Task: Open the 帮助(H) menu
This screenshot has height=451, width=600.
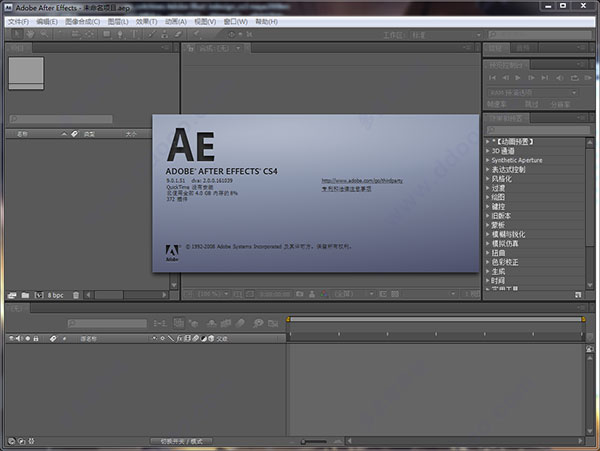Action: (266, 22)
